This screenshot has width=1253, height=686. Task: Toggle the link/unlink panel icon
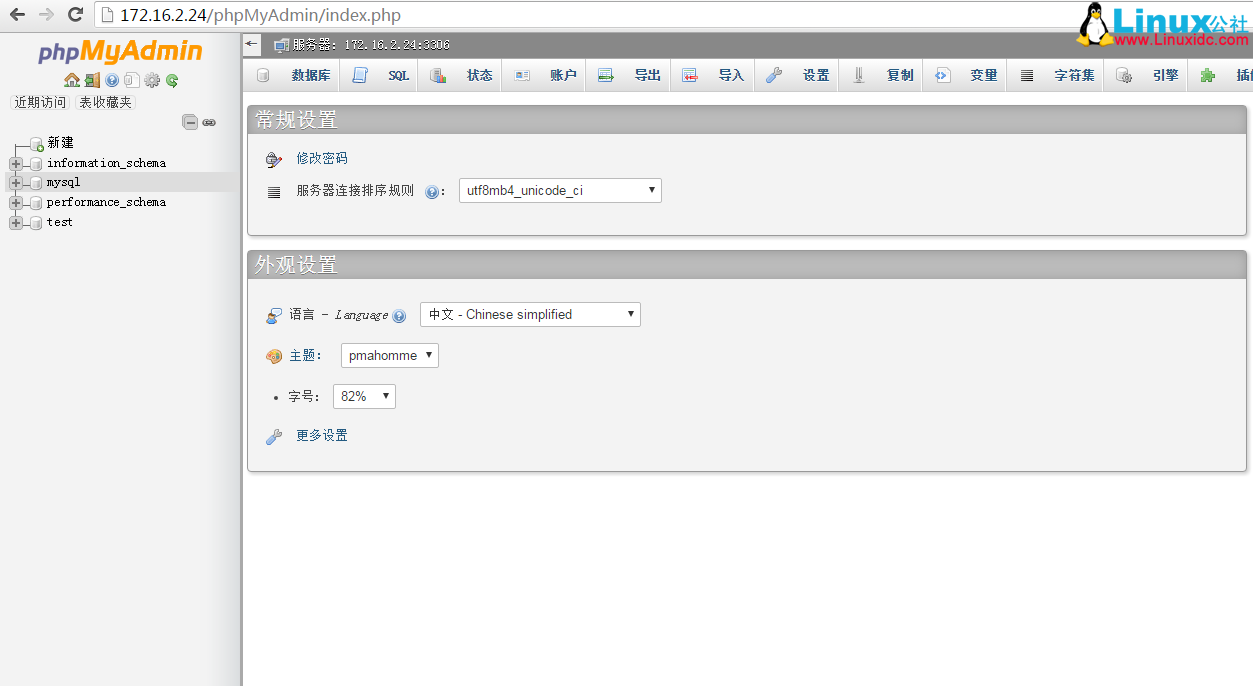pyautogui.click(x=209, y=122)
